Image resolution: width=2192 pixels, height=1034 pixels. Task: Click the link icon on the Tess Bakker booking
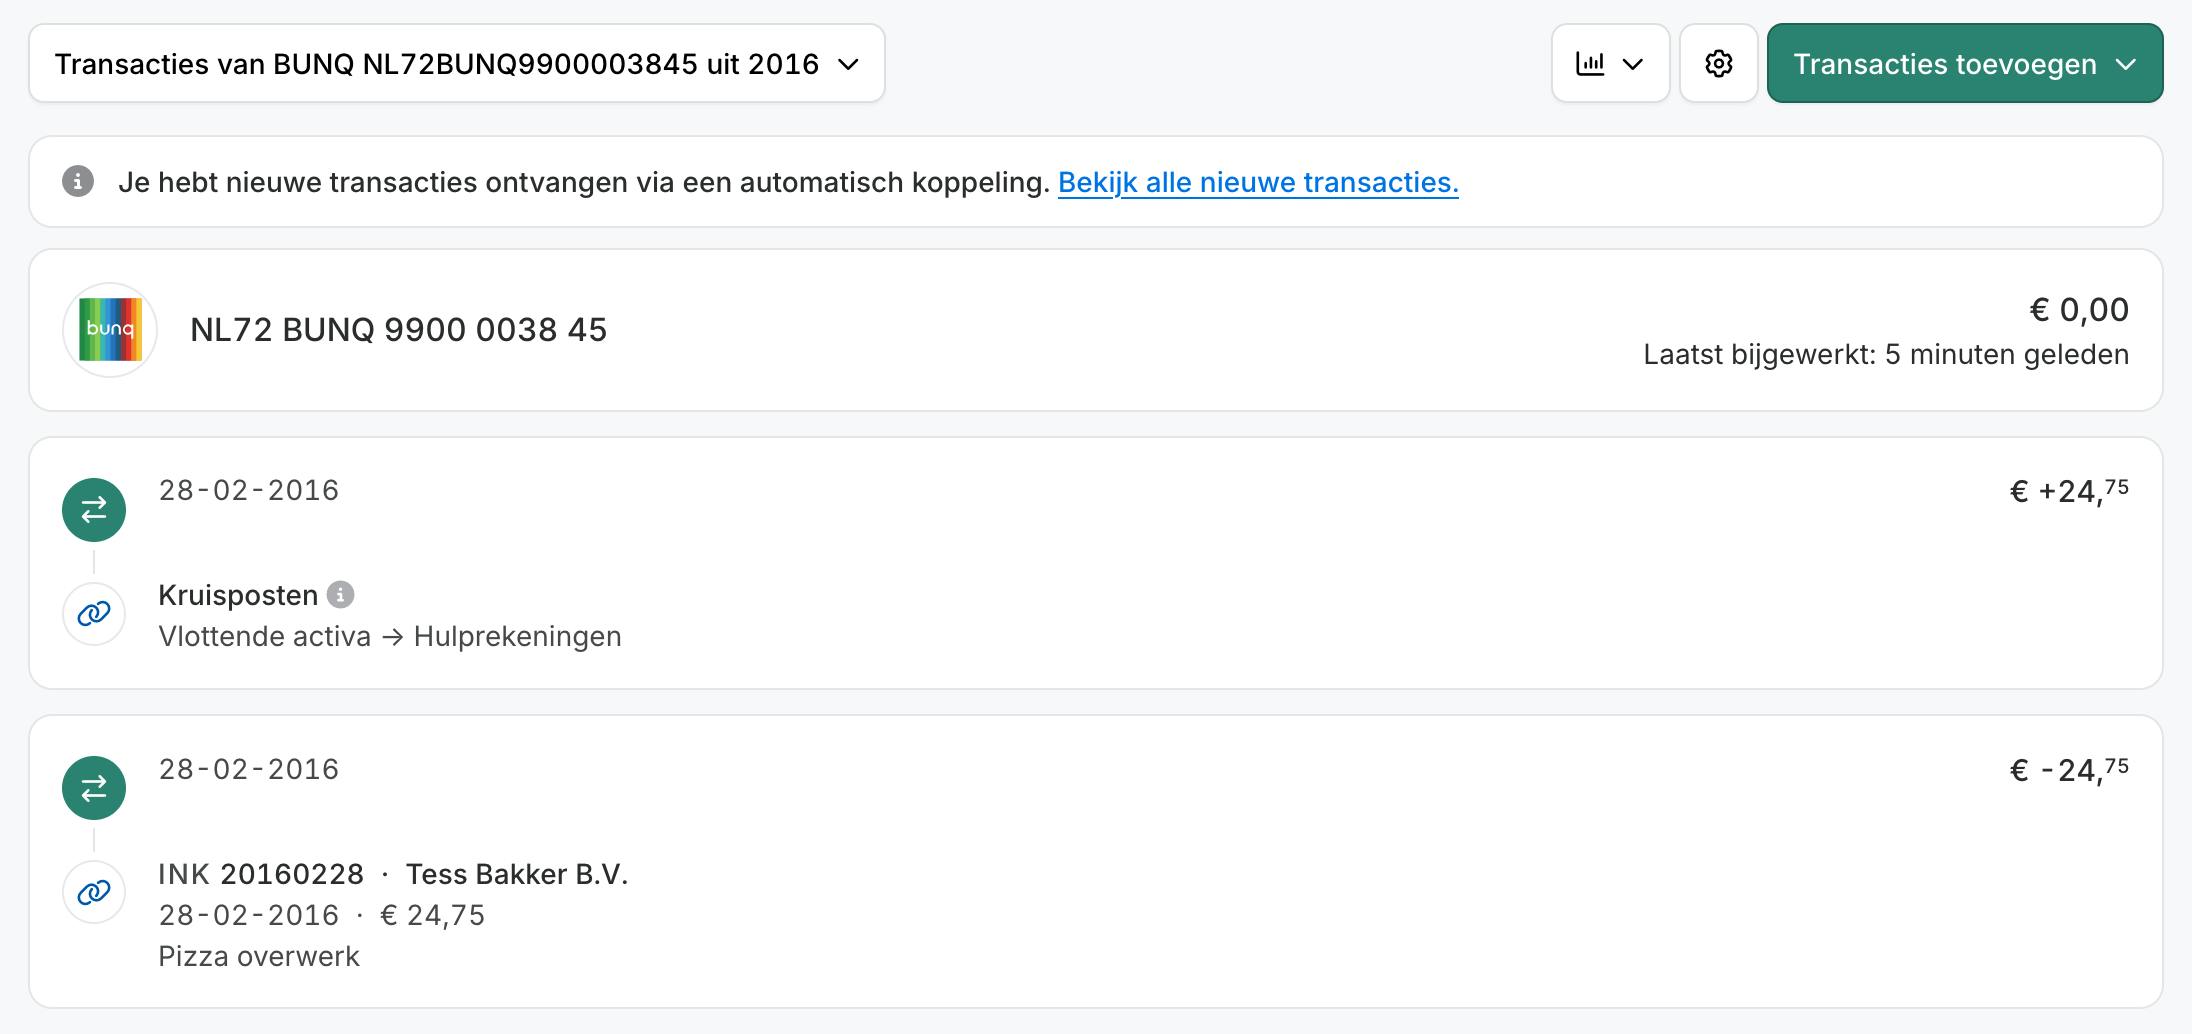pyautogui.click(x=94, y=891)
